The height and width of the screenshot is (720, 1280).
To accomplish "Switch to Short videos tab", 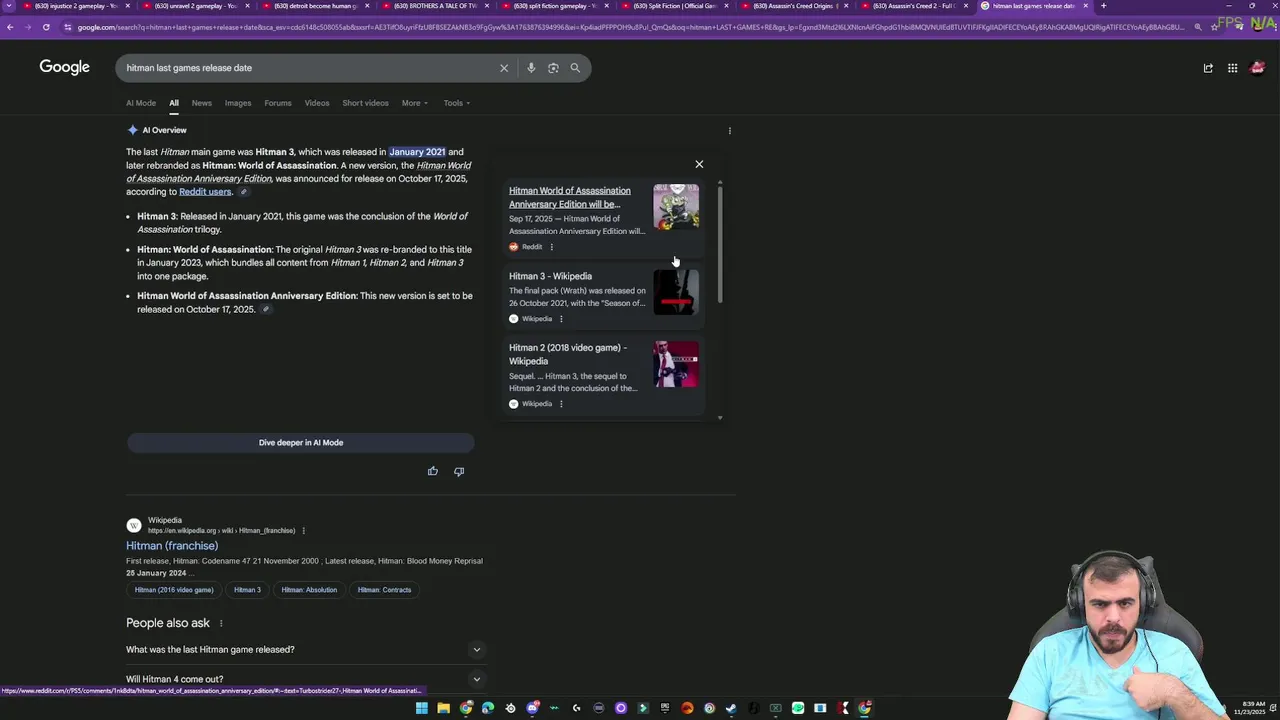I will click(x=365, y=103).
